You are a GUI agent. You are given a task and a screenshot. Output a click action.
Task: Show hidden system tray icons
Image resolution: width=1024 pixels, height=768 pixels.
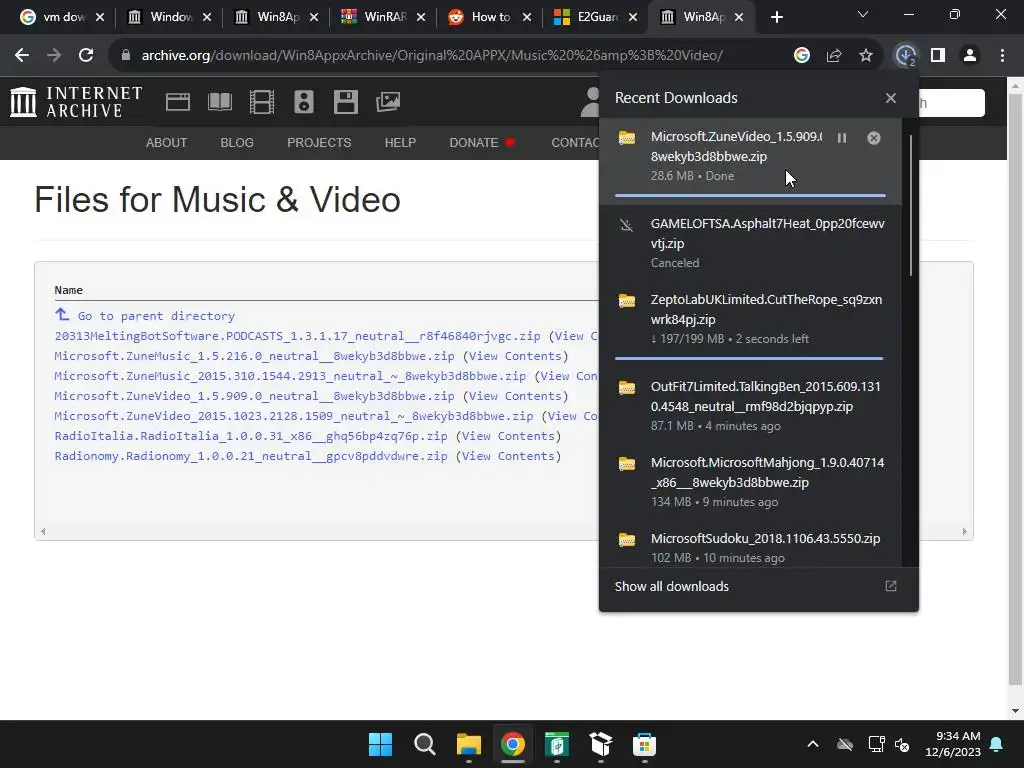(812, 744)
